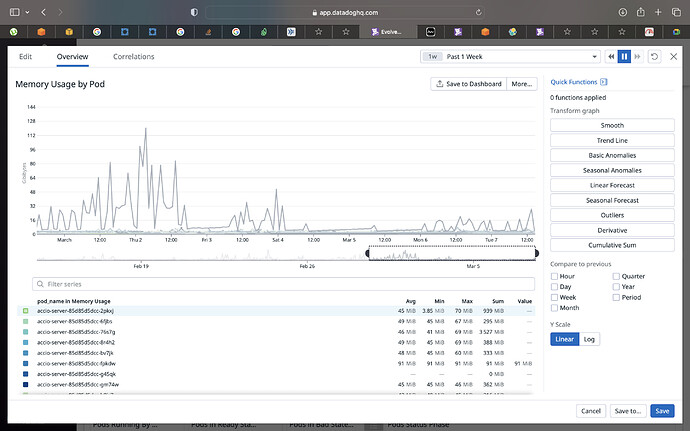The image size is (690, 431).
Task: Enable the Month comparison checkbox
Action: coord(554,308)
